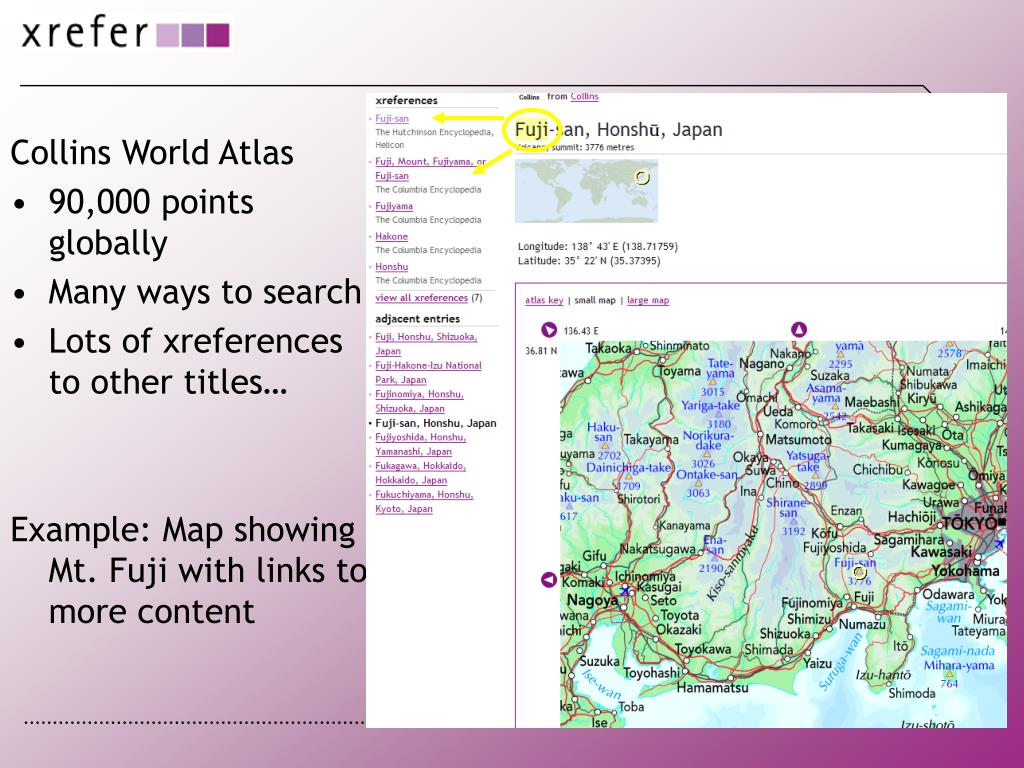Open the Fuji-san Hutchinson Encyclopedia xreference
This screenshot has height=768, width=1024.
tap(392, 118)
